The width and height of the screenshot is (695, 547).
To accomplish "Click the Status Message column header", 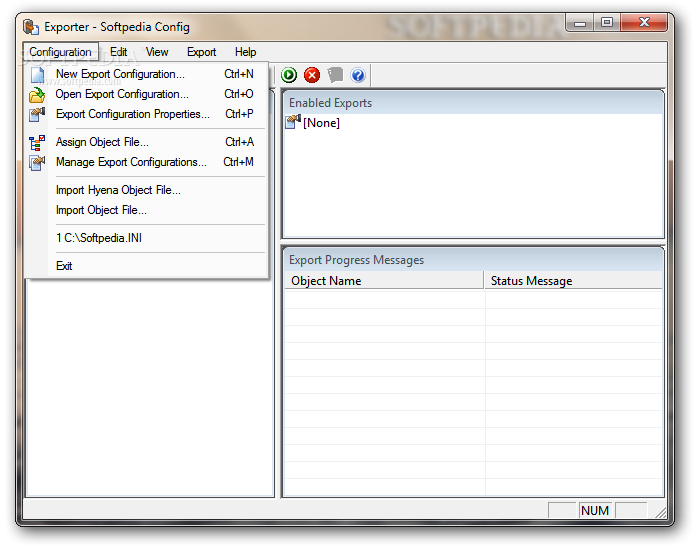I will coord(574,281).
